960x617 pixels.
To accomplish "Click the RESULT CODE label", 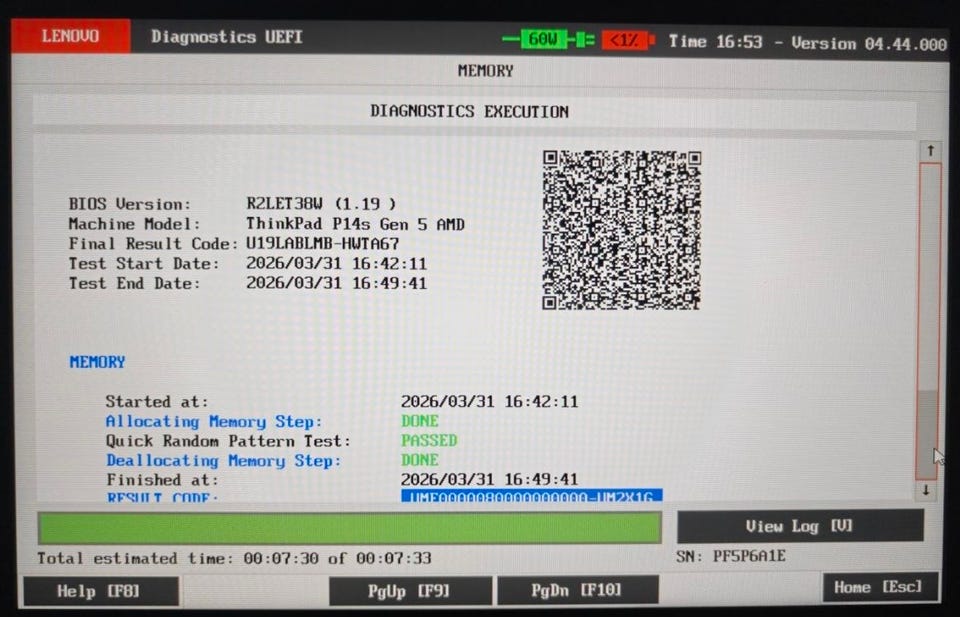I will point(162,497).
